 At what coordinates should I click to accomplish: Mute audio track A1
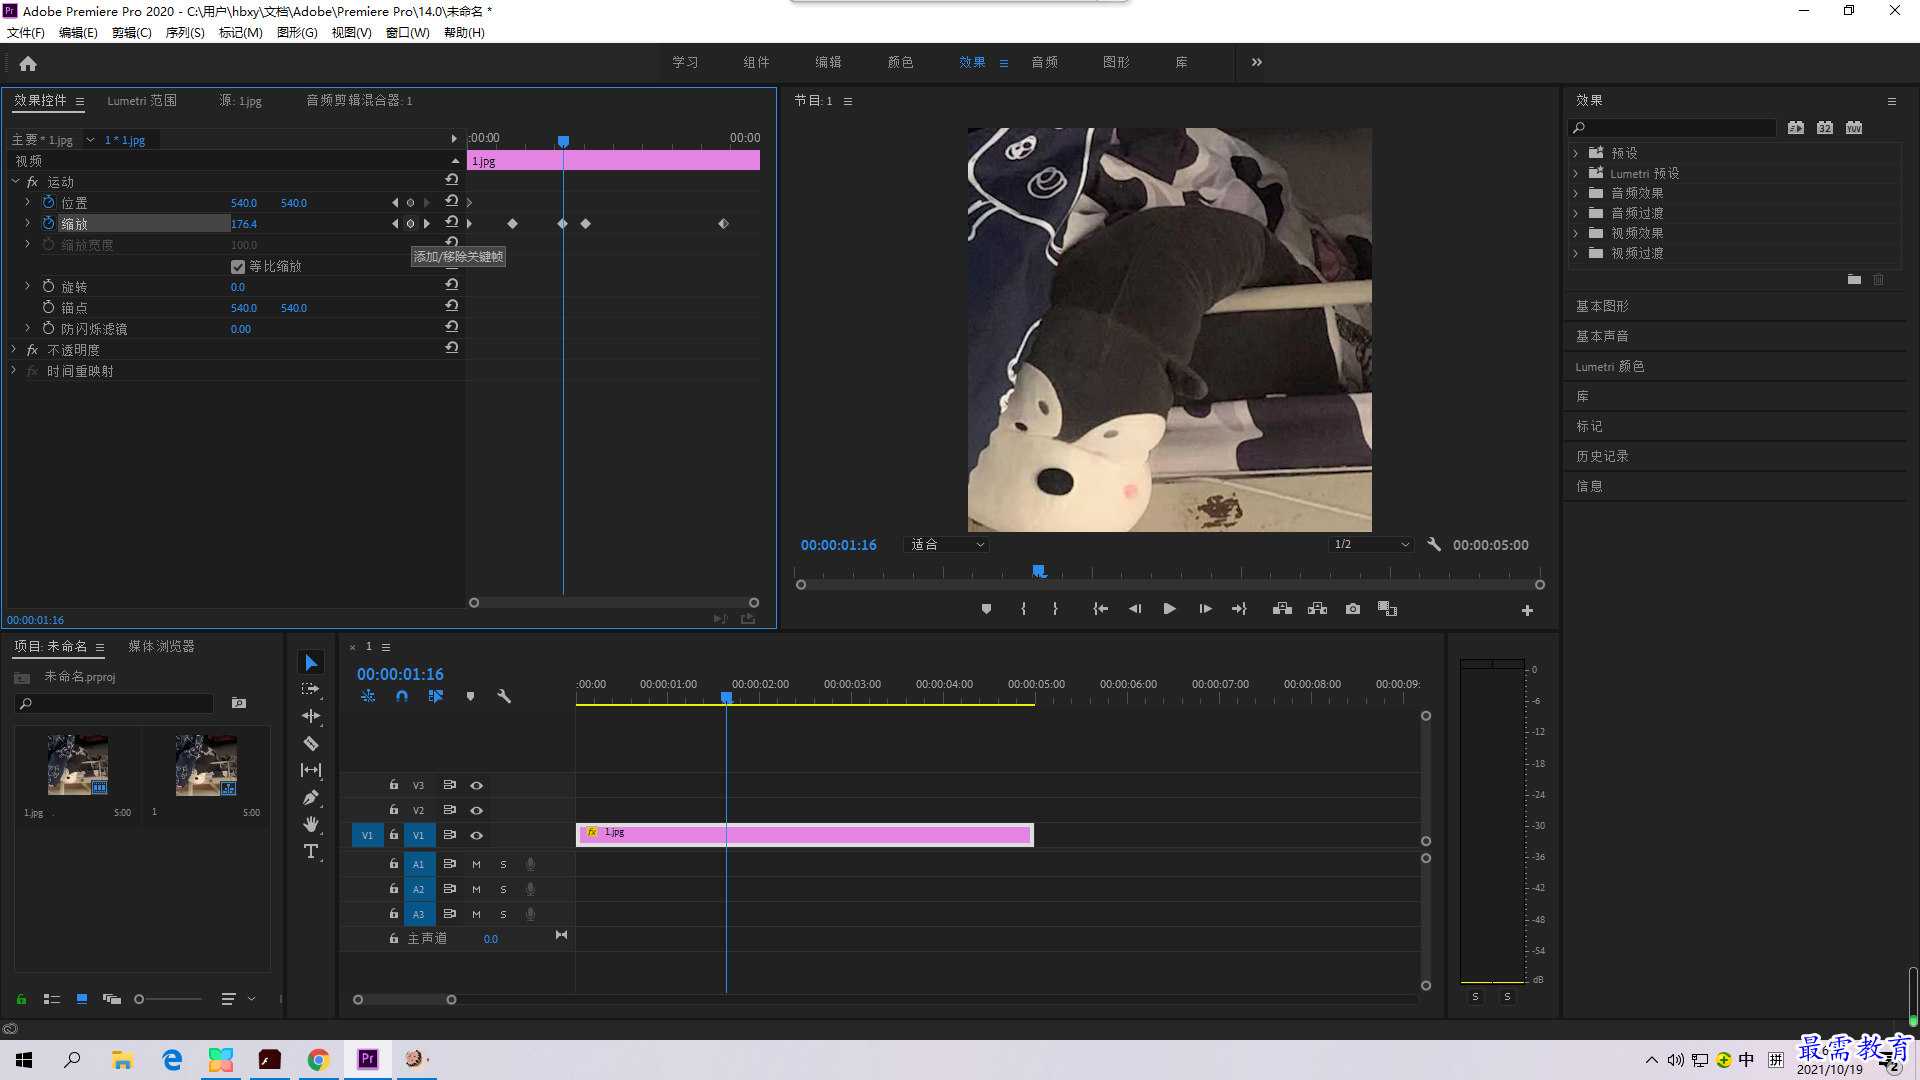coord(476,864)
